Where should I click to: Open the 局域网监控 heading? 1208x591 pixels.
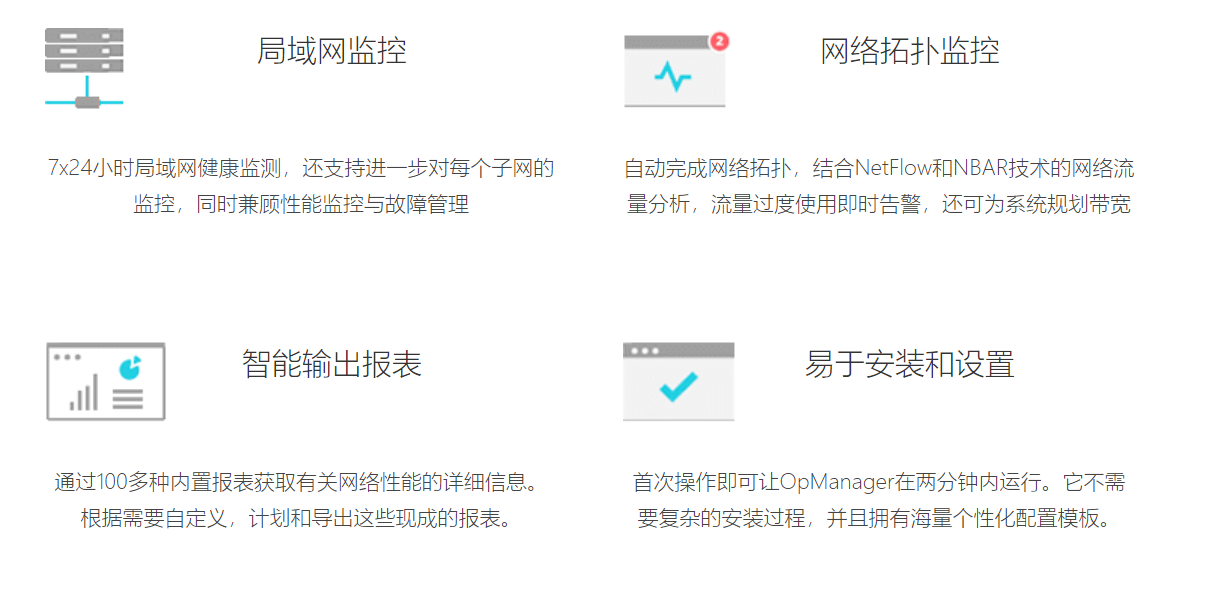(x=331, y=50)
